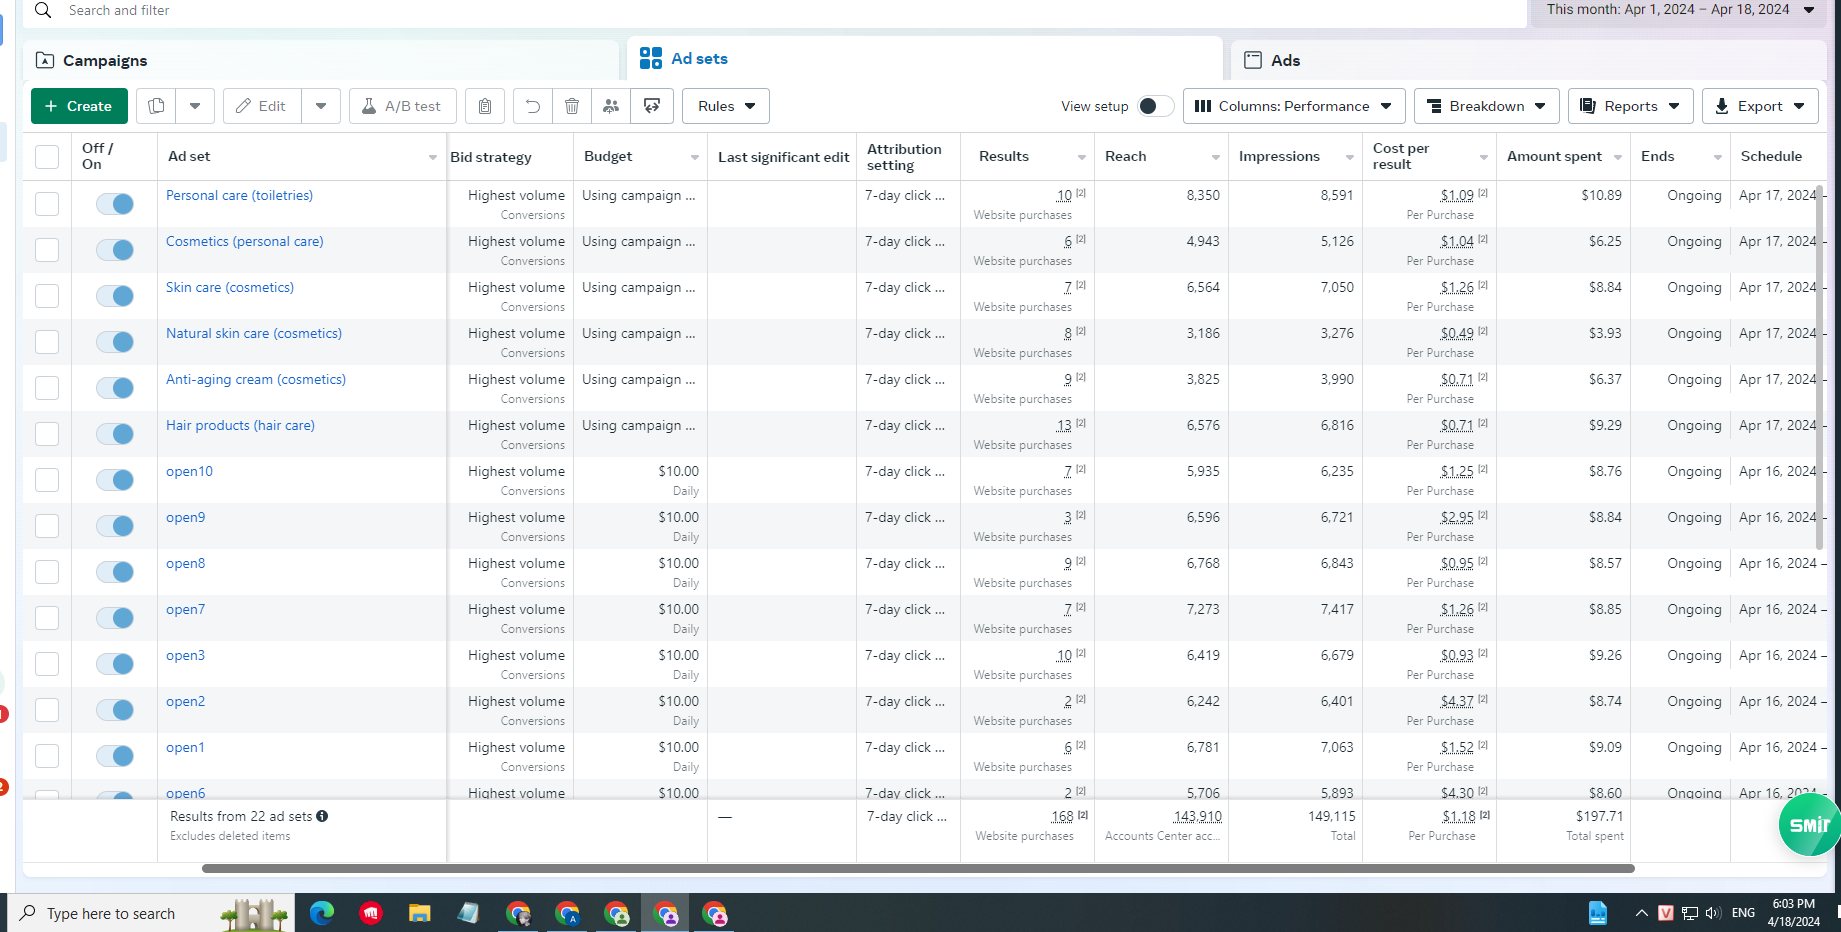1841x932 pixels.
Task: Click the audience people icon
Action: 611,106
